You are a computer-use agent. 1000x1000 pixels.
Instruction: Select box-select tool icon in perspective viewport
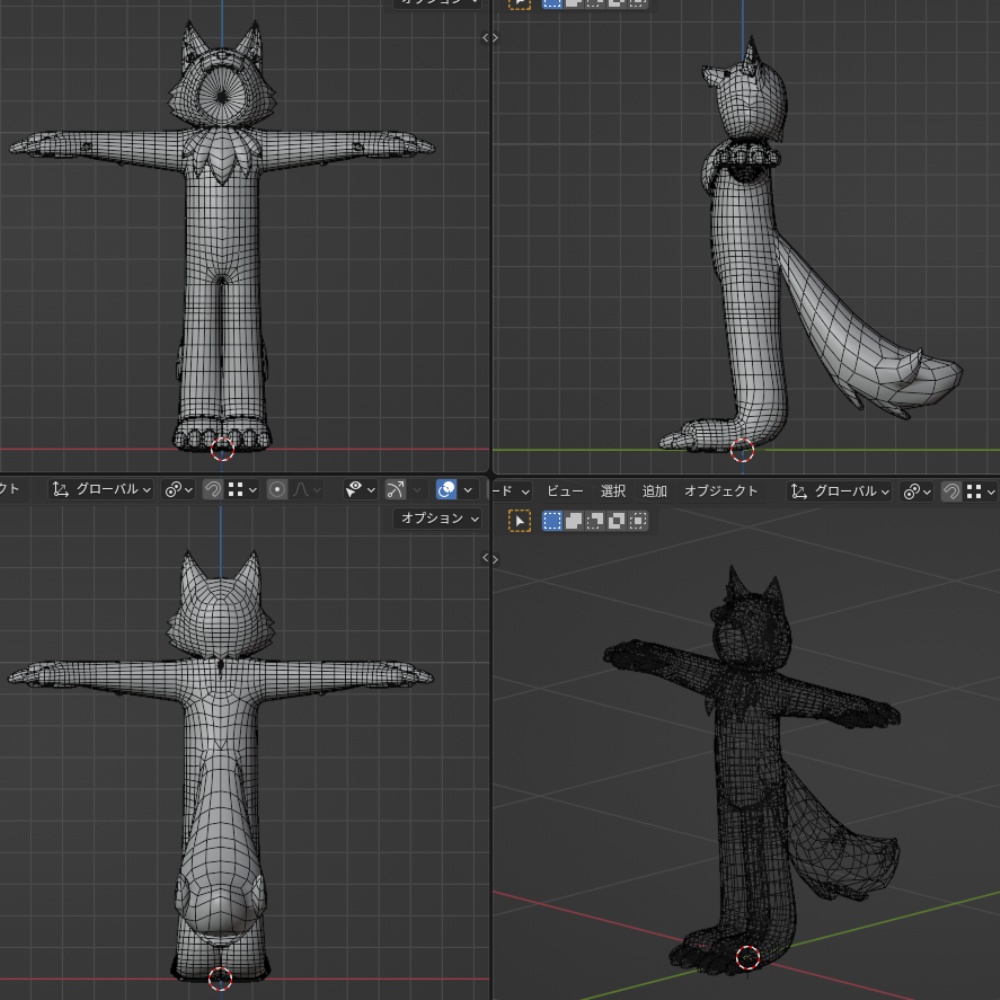(519, 521)
